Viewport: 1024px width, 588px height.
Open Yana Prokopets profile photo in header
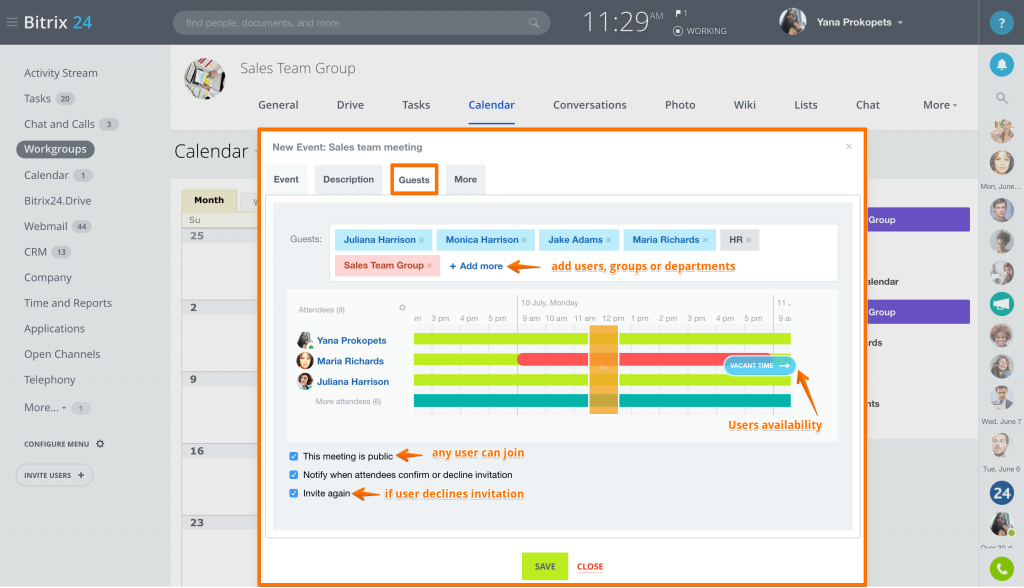[792, 22]
